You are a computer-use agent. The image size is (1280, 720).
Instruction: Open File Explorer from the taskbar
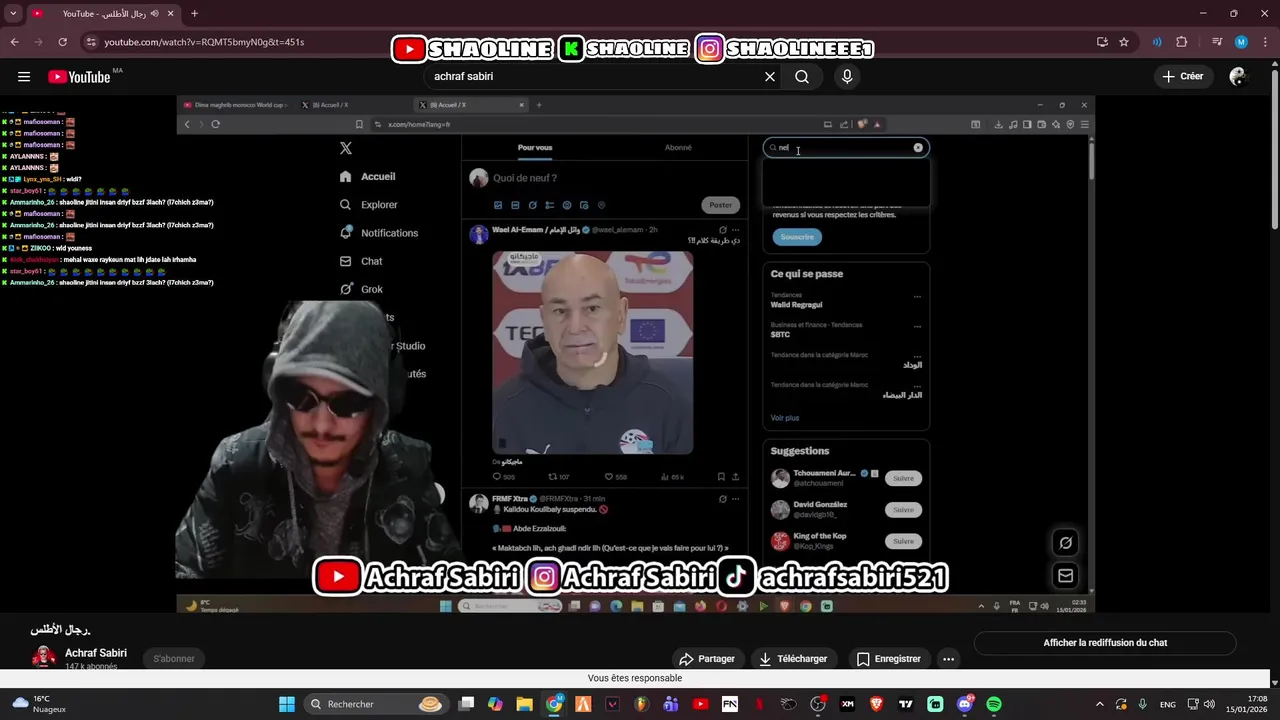(524, 704)
